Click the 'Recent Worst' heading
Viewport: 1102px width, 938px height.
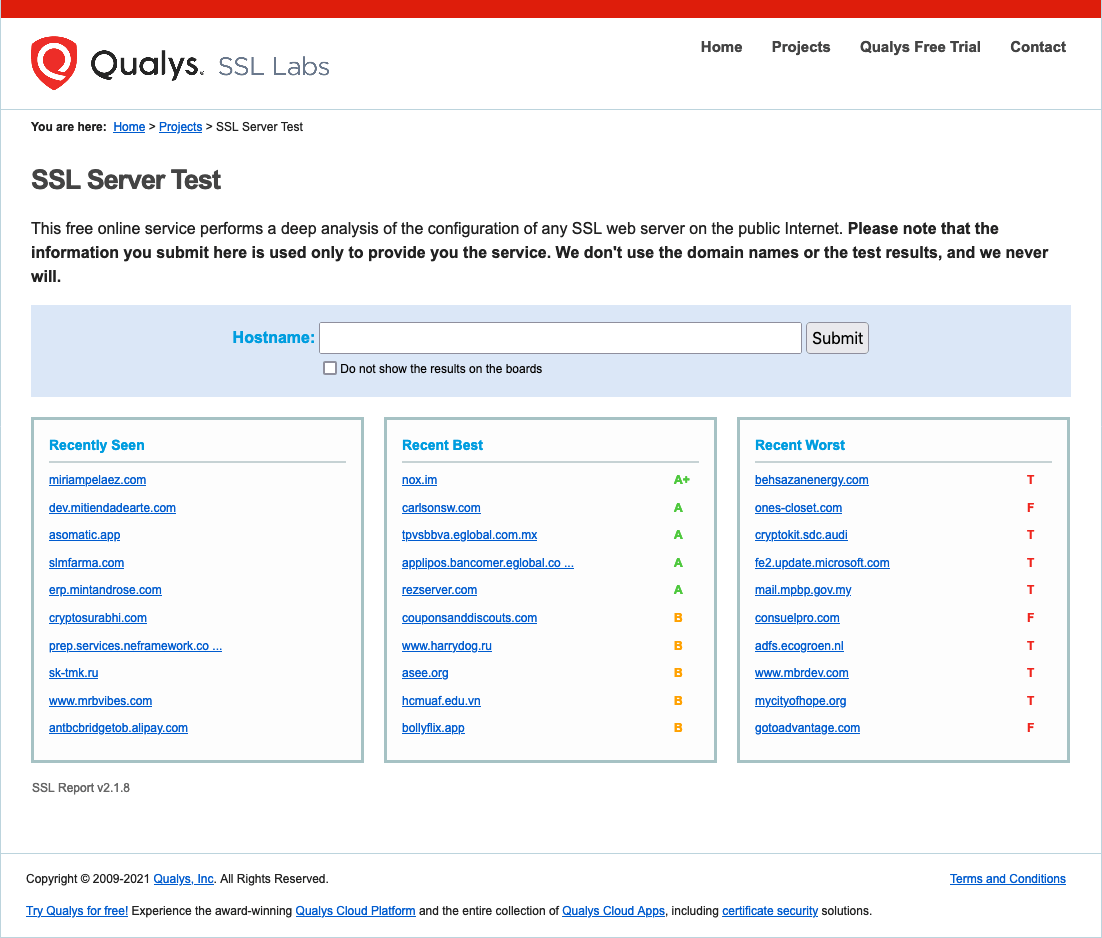[800, 445]
